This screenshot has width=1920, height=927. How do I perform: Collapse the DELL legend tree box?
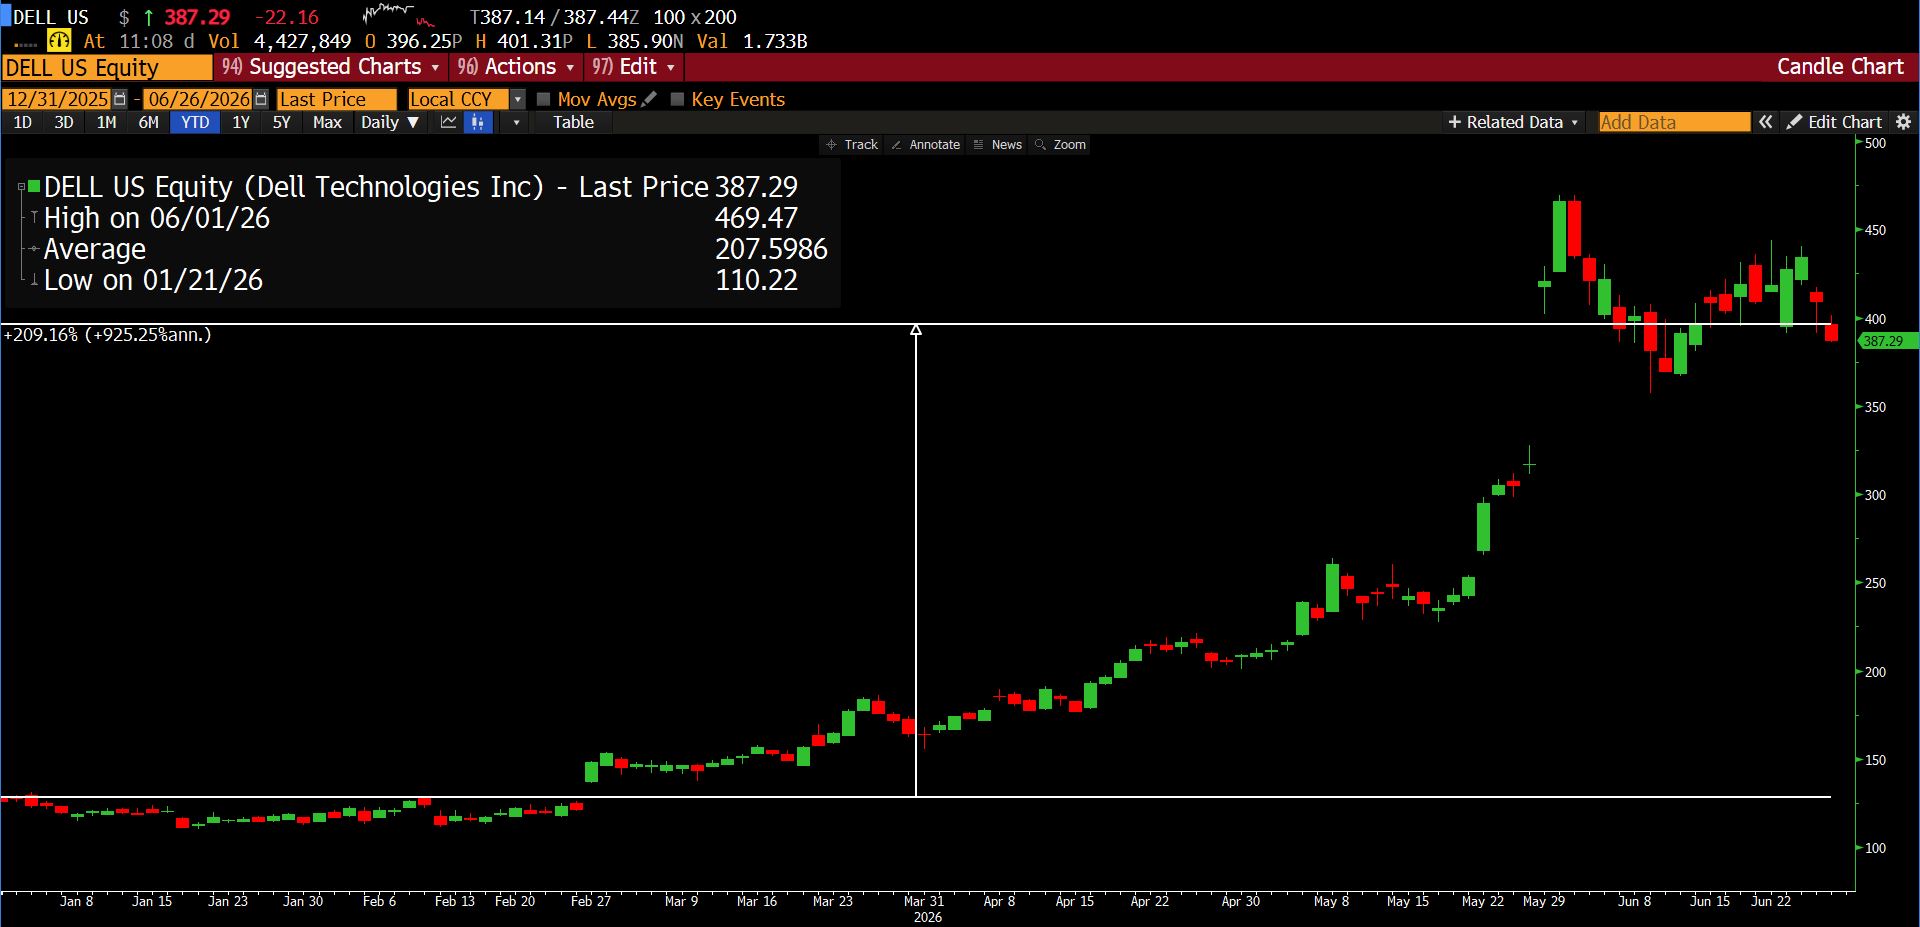pos(21,186)
